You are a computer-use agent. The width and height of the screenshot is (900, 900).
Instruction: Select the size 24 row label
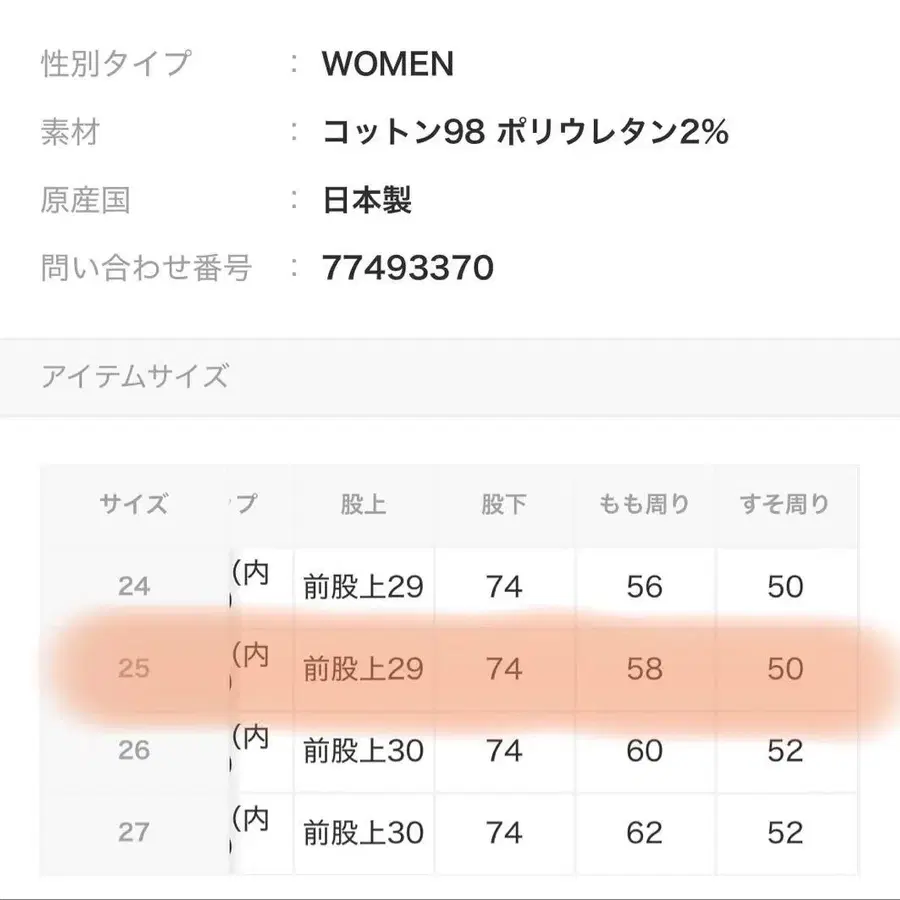pyautogui.click(x=134, y=586)
